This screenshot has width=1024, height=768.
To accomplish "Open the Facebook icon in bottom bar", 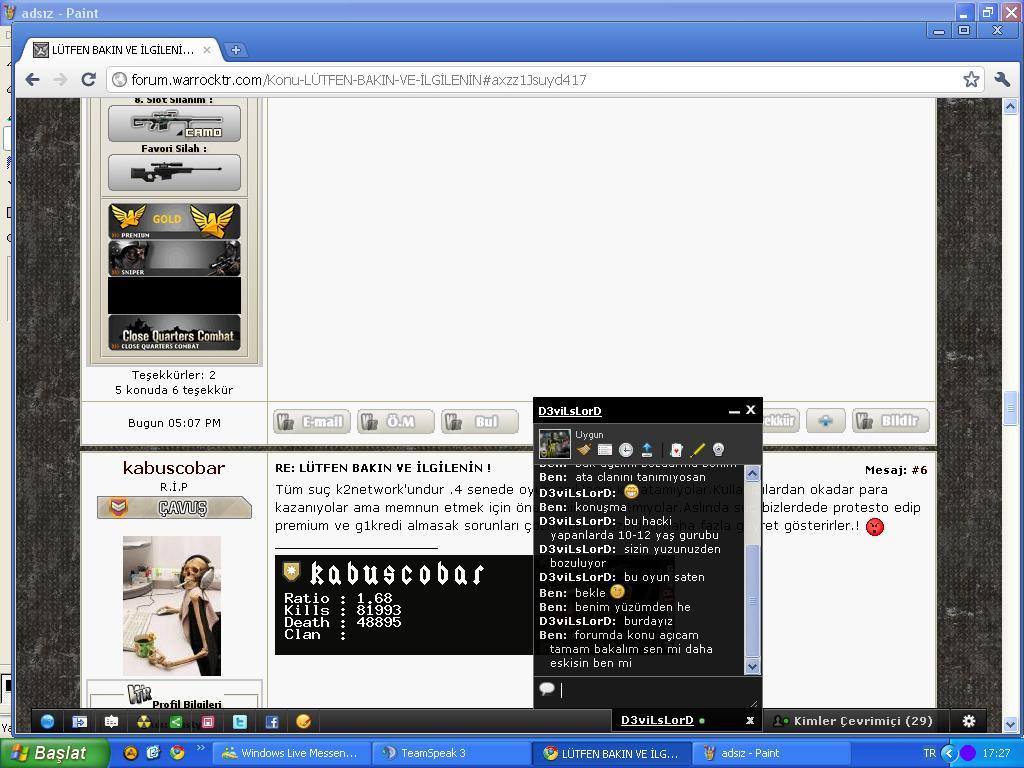I will pyautogui.click(x=271, y=721).
